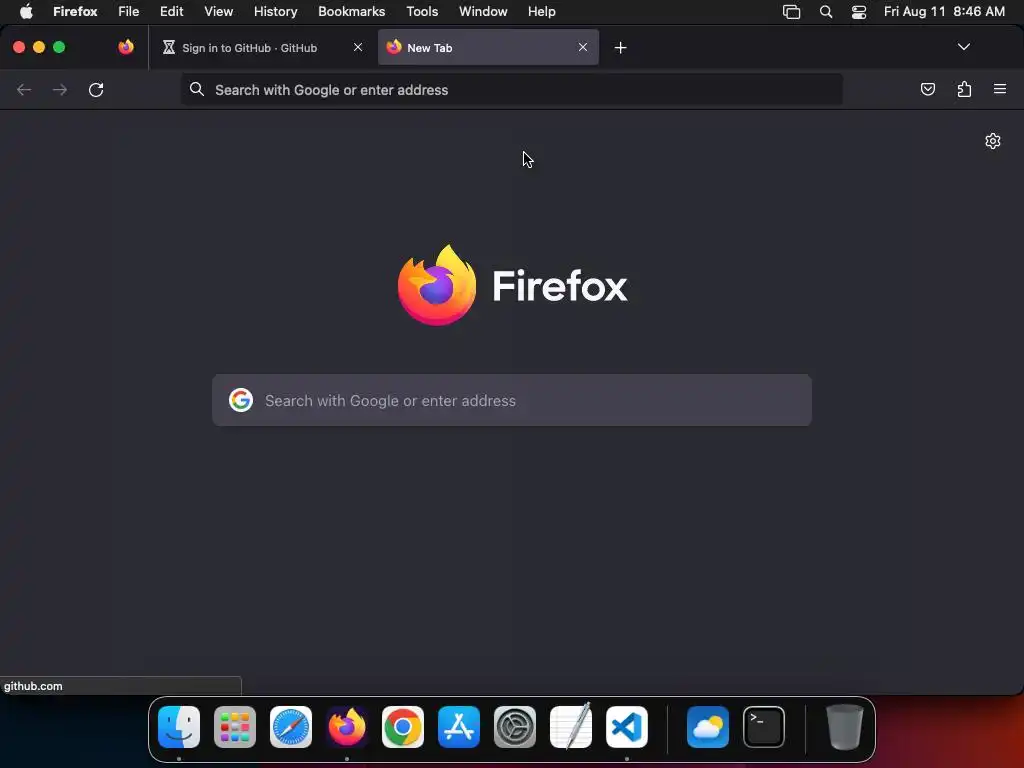Open TextEdit from the Dock

[x=571, y=727]
